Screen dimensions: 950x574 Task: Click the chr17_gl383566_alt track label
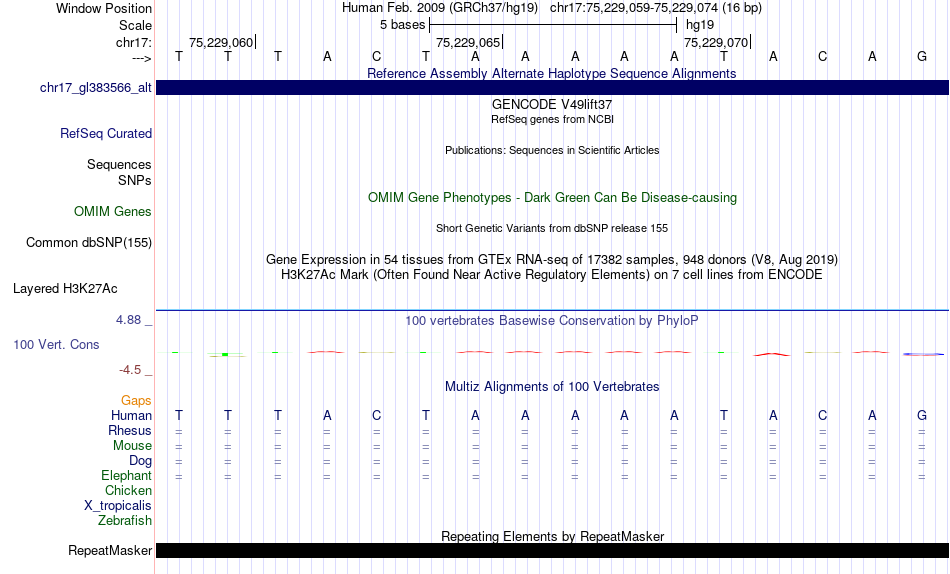pos(96,87)
